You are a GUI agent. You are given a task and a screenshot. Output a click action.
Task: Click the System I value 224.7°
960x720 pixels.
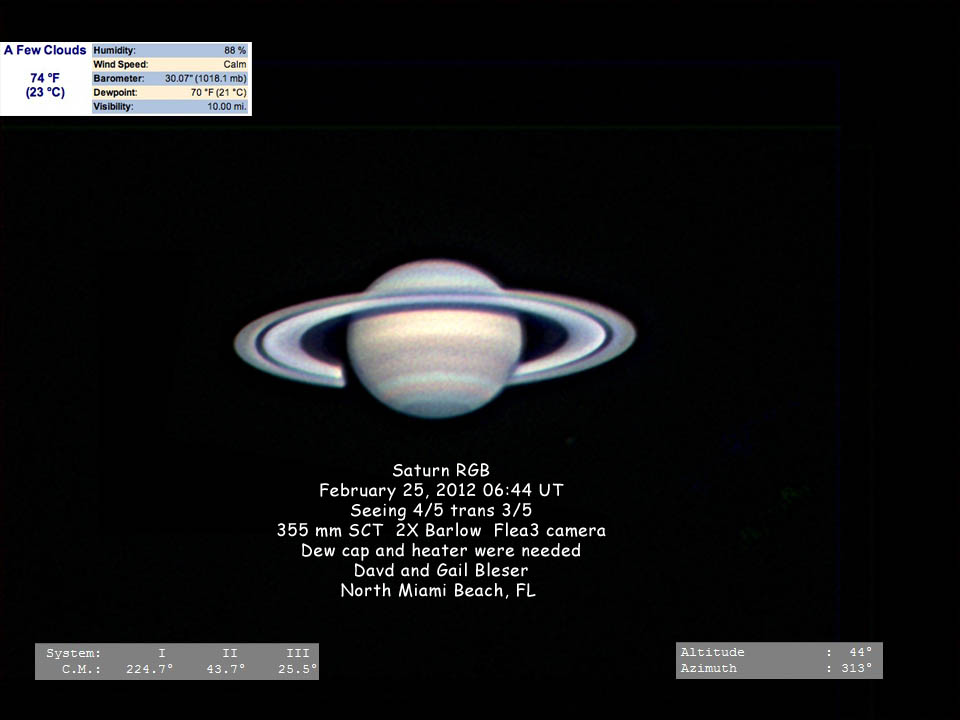pyautogui.click(x=149, y=669)
